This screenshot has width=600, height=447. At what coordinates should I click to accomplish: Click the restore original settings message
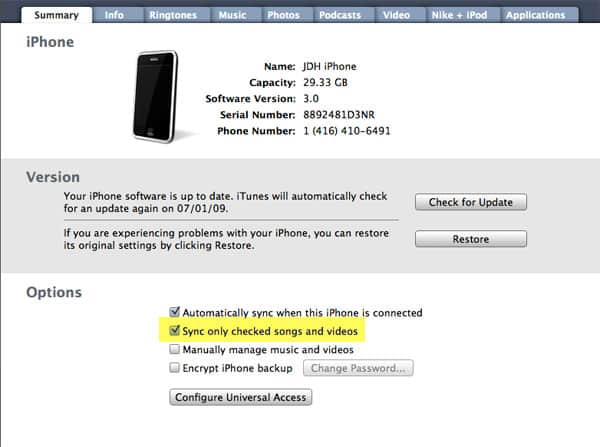pyautogui.click(x=226, y=239)
